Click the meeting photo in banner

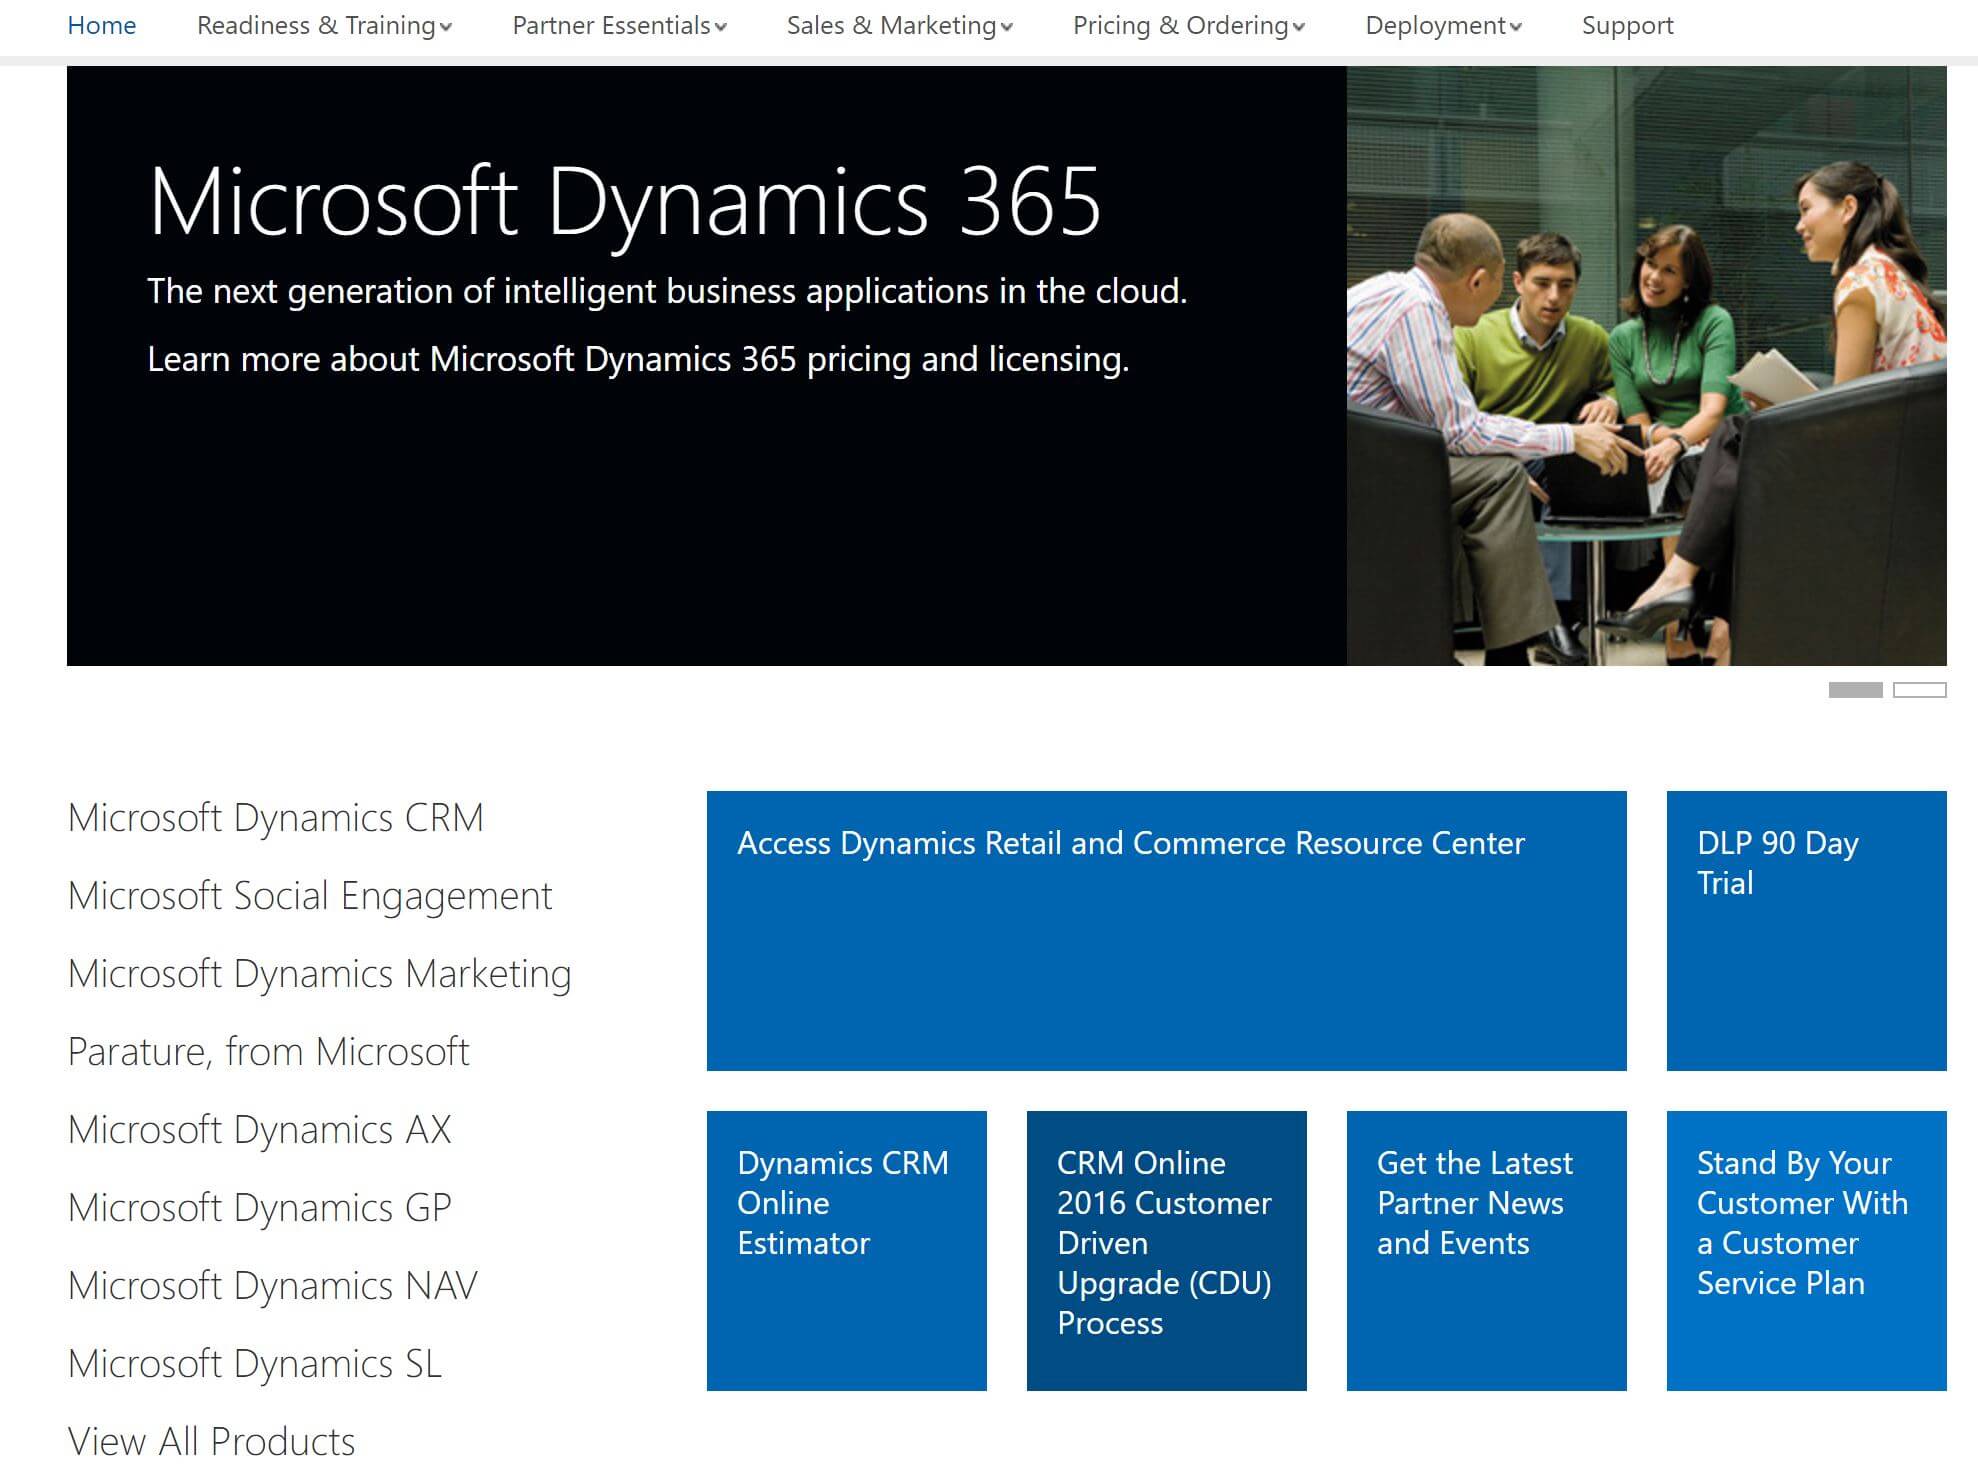[1646, 366]
